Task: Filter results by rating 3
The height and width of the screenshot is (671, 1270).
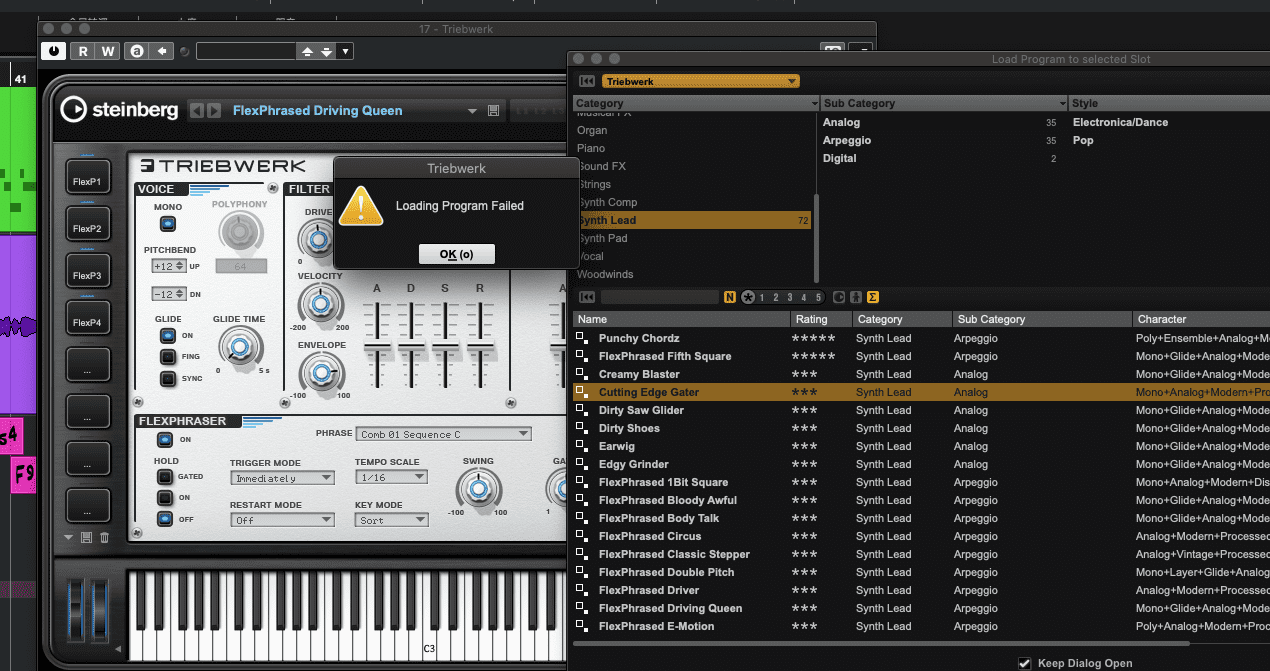Action: click(790, 297)
